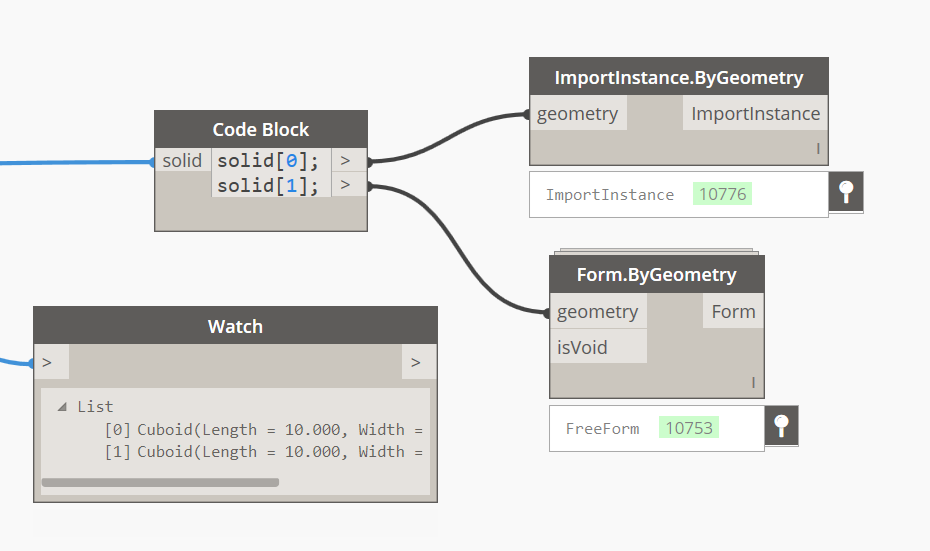Viewport: 930px width, 551px height.
Task: Collapse the List tree in Watch node
Action: click(x=63, y=407)
